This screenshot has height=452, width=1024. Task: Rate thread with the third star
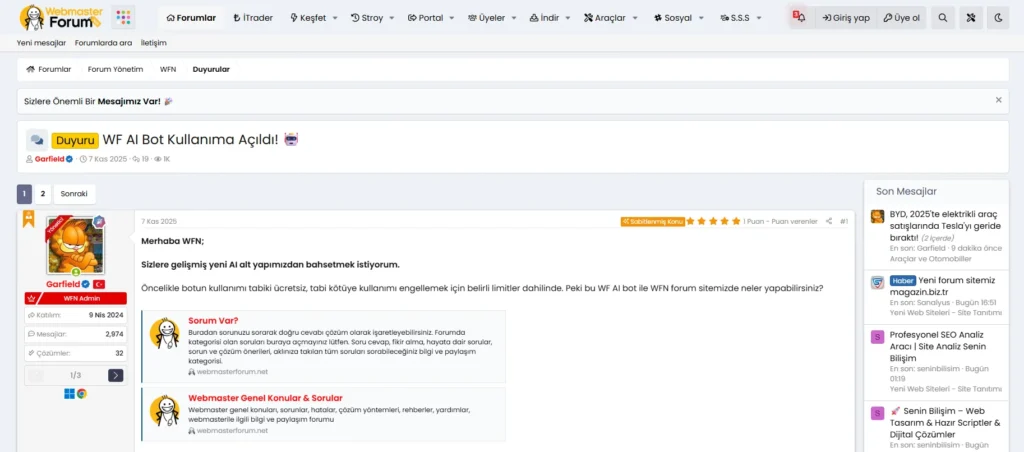(x=714, y=221)
